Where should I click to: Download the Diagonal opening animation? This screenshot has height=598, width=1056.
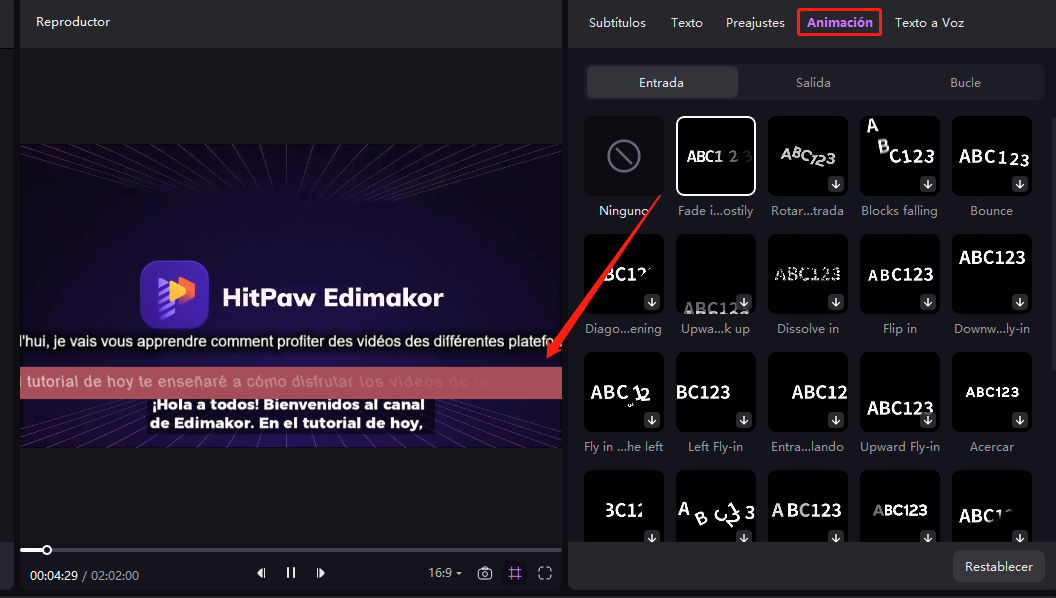pyautogui.click(x=652, y=302)
